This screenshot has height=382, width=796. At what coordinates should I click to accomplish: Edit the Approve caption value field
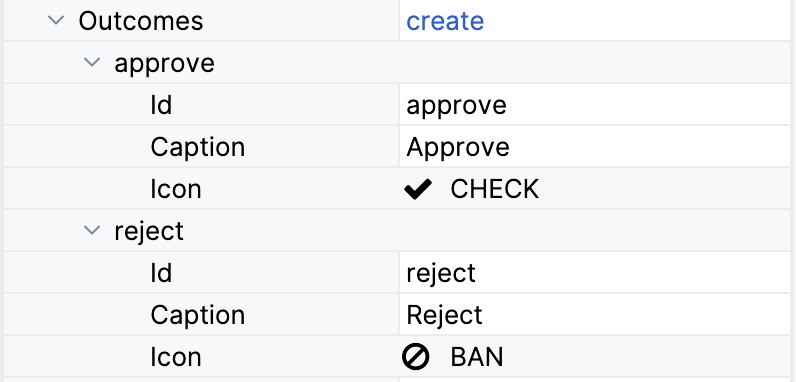click(594, 147)
